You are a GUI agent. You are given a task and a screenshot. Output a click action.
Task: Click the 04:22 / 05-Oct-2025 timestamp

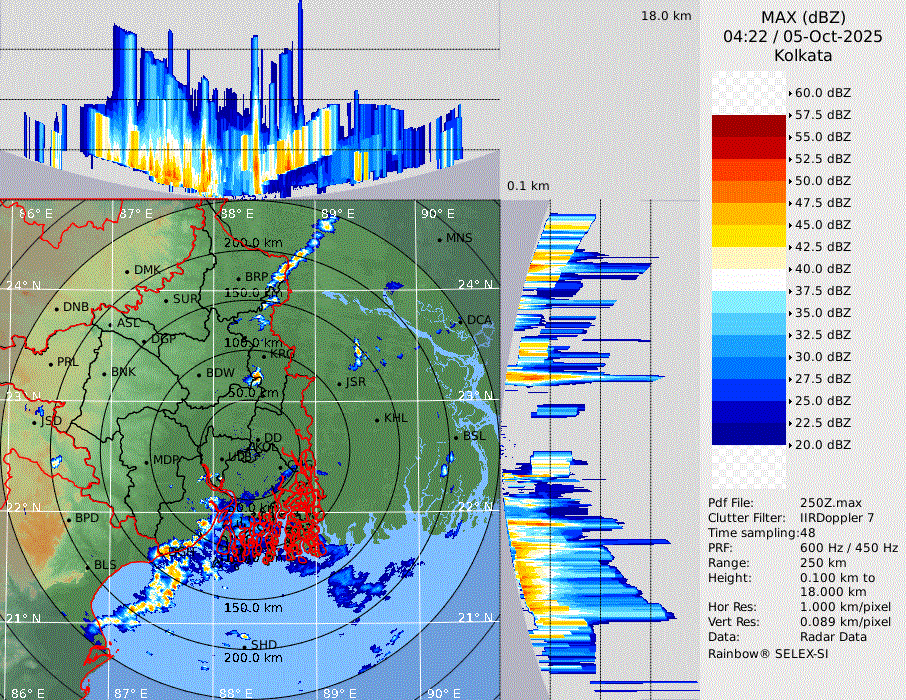803,36
